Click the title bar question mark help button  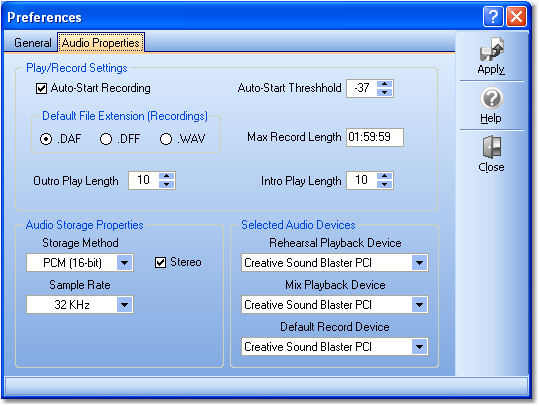[x=493, y=17]
